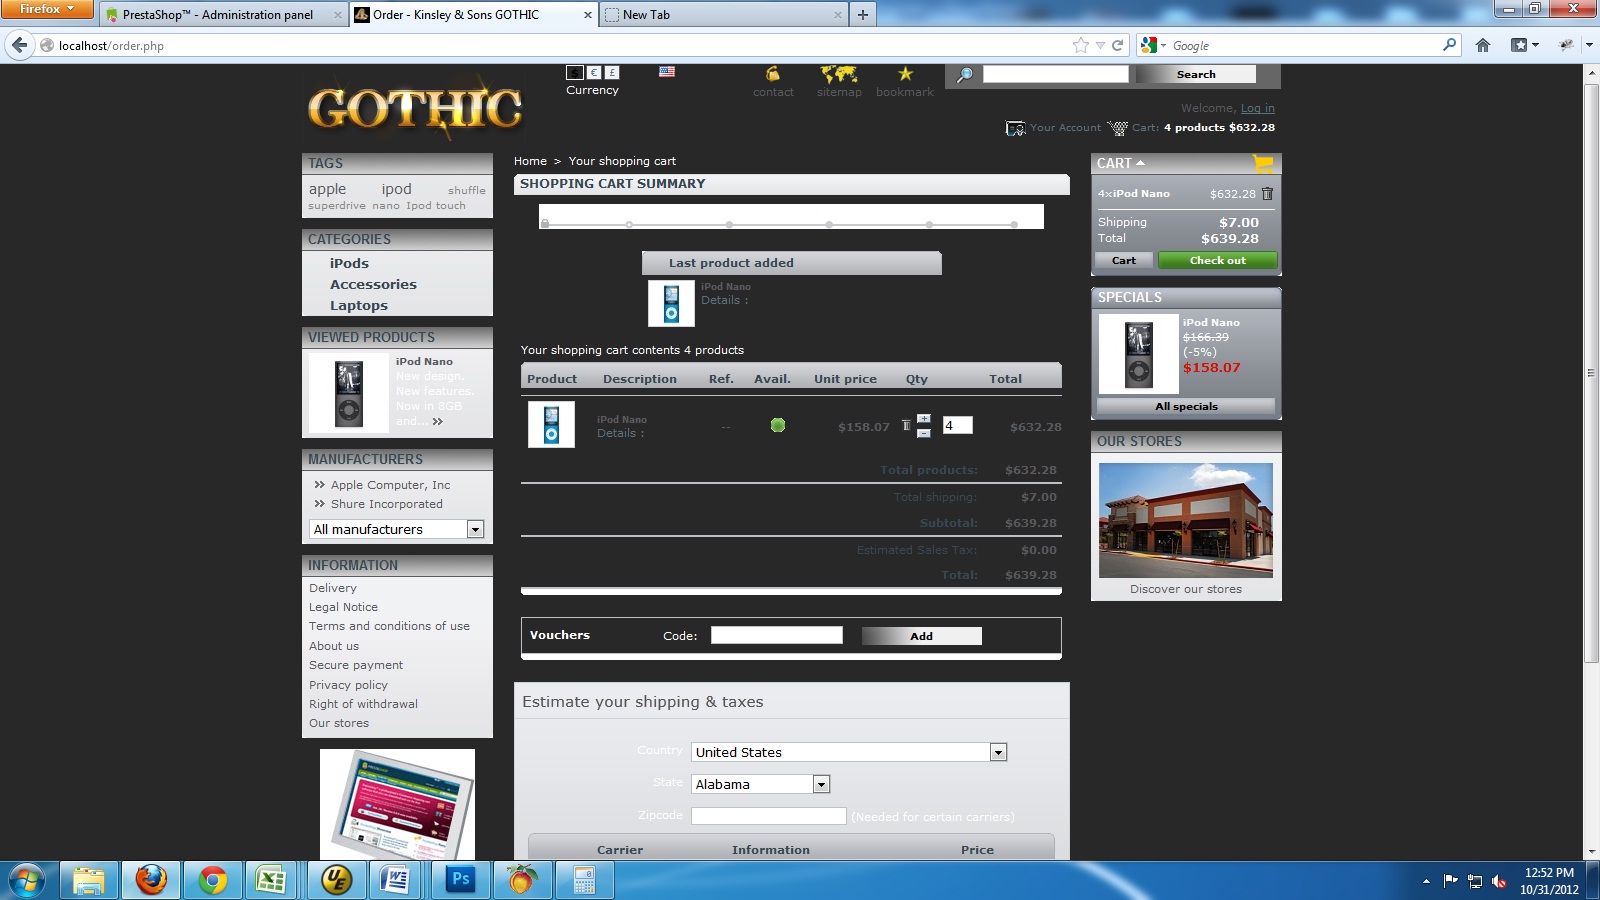Click the bookmark star icon
The image size is (1600, 900).
pyautogui.click(x=905, y=74)
